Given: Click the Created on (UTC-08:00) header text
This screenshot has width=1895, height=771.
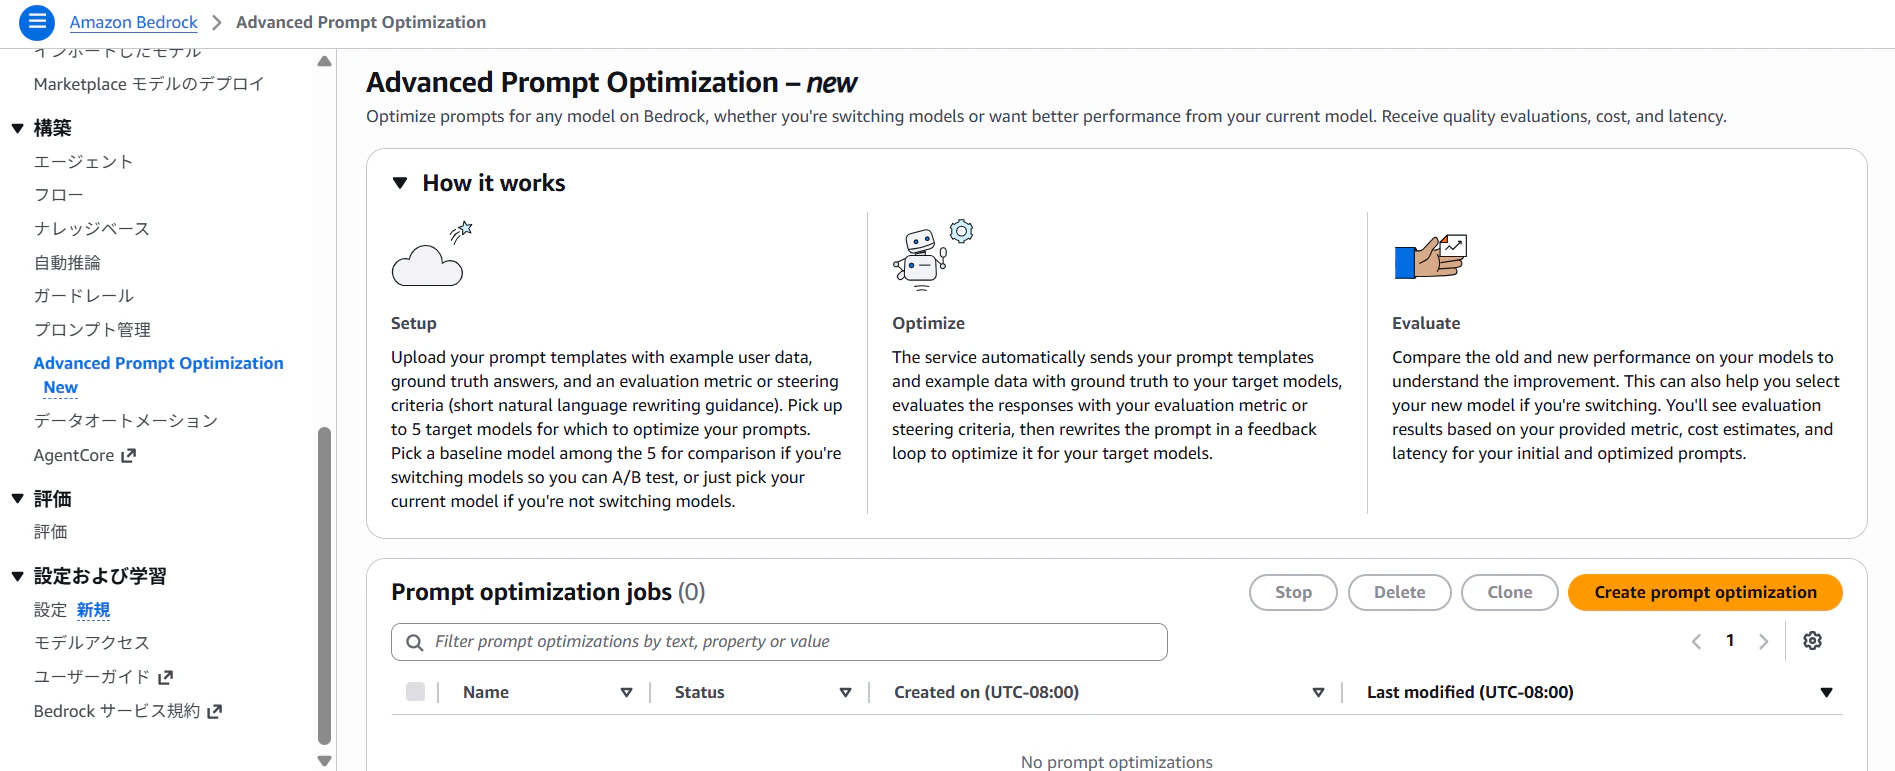Looking at the screenshot, I should coord(986,692).
